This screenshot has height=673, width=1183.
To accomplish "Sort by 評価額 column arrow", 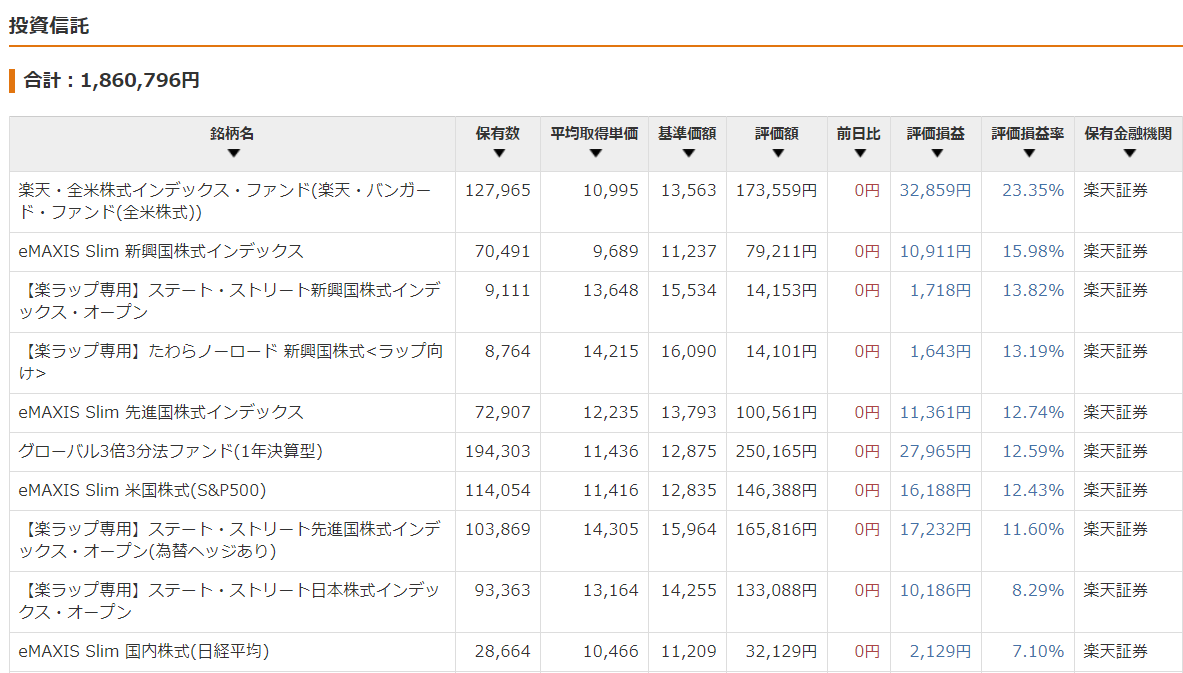I will (778, 153).
